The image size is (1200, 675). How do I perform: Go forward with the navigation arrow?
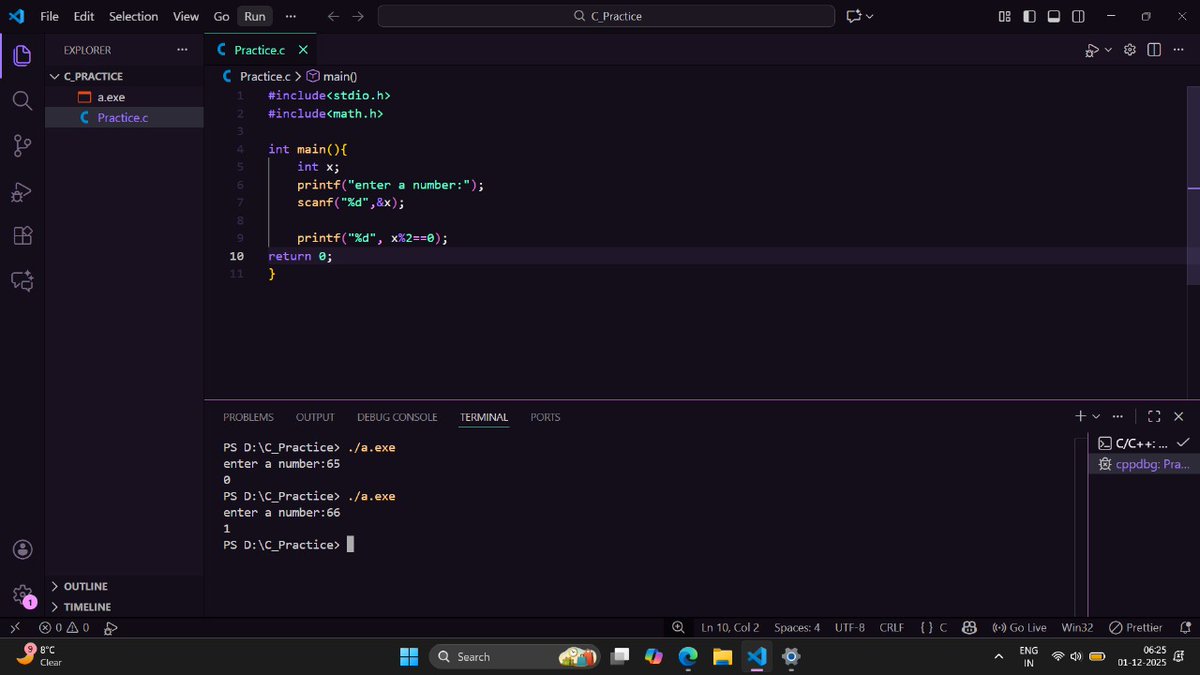click(358, 16)
